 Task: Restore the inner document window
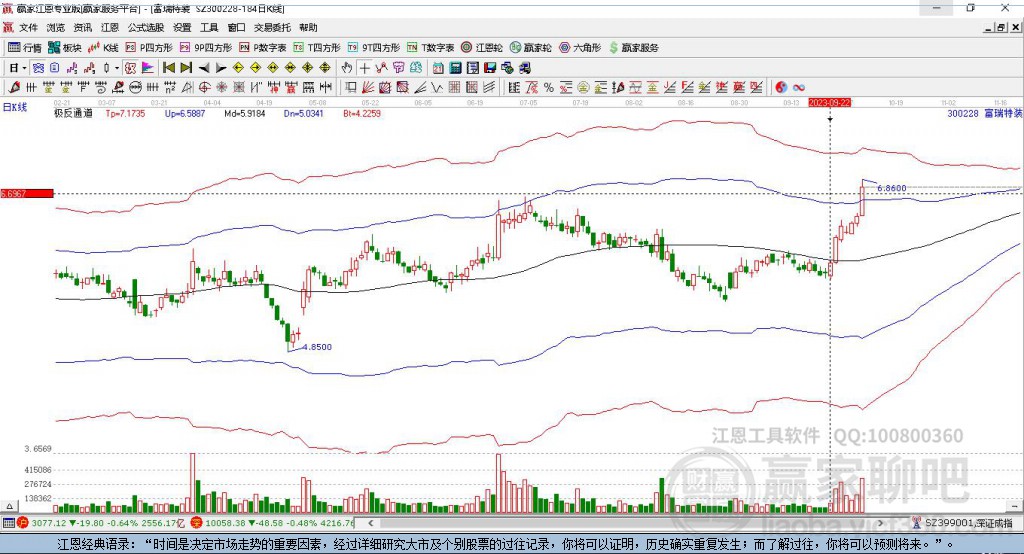point(1000,27)
